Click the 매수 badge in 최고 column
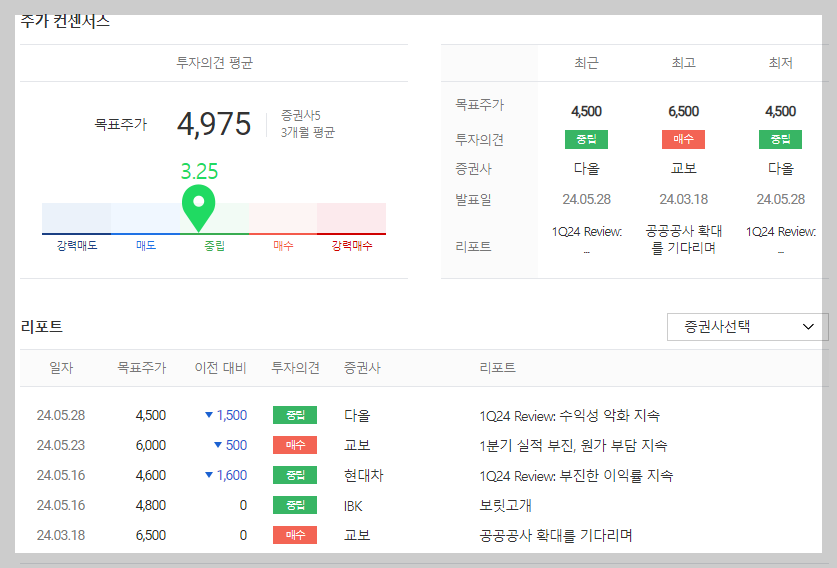837x568 pixels. click(683, 139)
